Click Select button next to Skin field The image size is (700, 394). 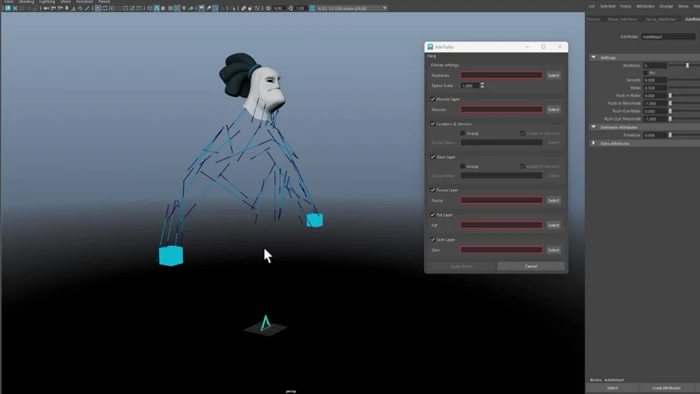554,250
